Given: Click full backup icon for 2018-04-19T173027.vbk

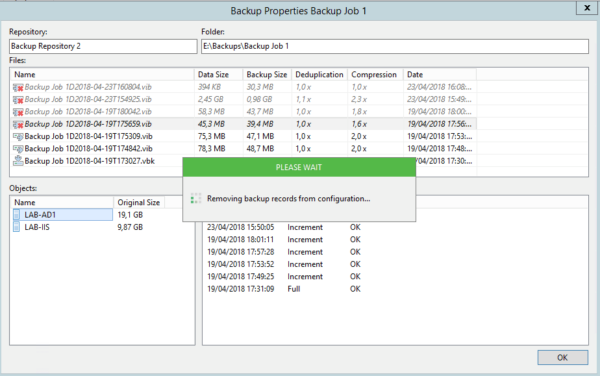Looking at the screenshot, I should tap(18, 161).
